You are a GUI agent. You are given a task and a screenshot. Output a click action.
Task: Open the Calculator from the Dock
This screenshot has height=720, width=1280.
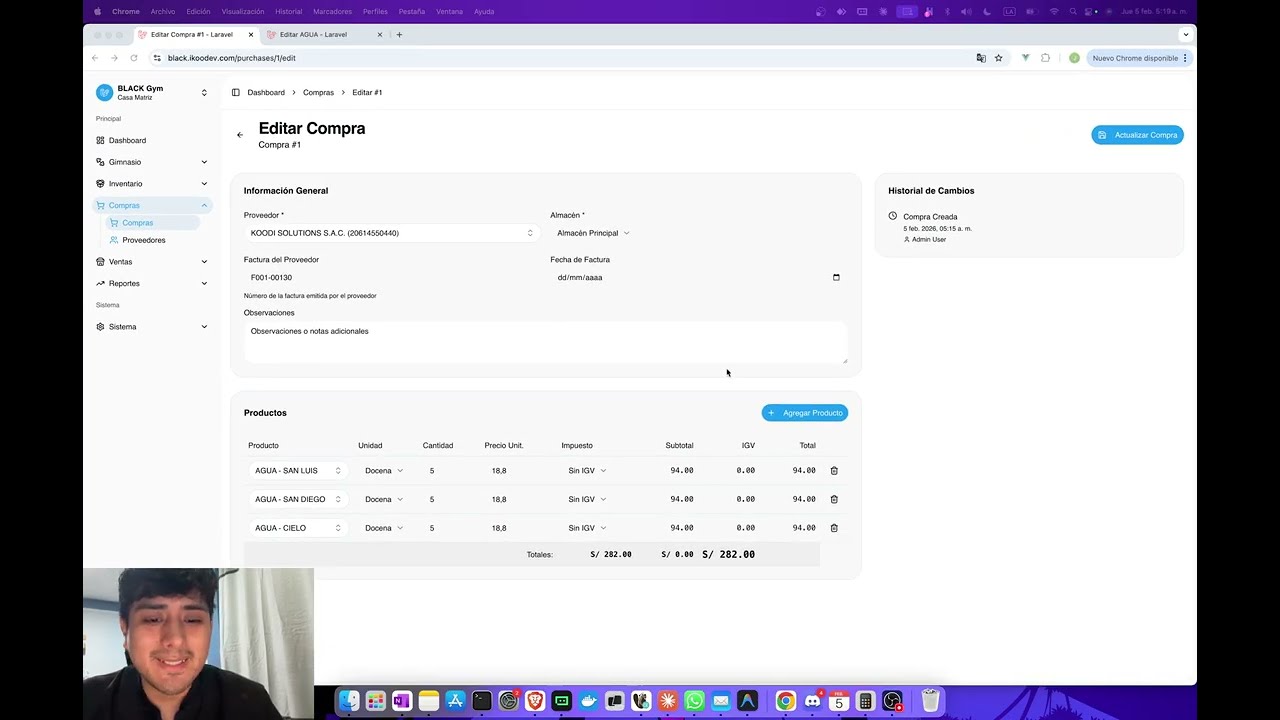(x=866, y=701)
